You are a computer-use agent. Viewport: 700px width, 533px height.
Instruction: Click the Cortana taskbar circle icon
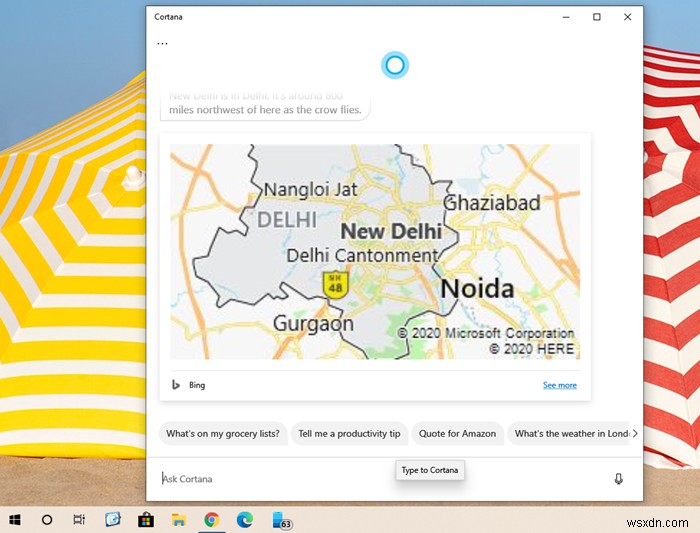[47, 520]
